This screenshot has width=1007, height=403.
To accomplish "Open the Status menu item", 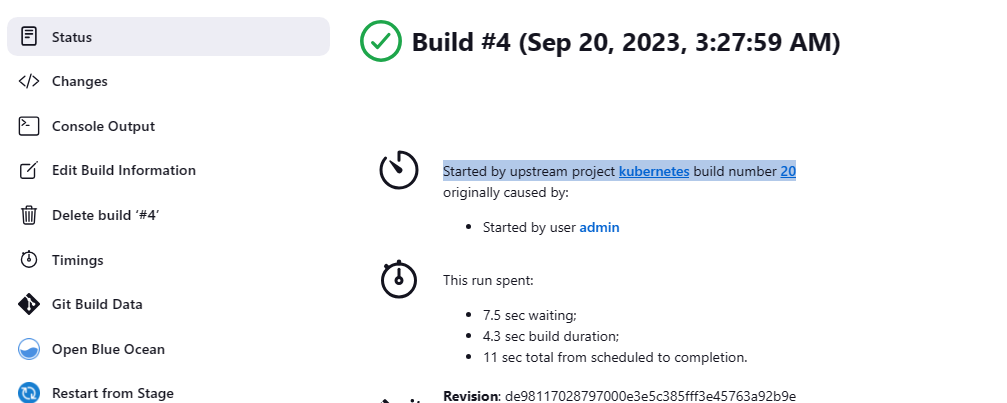I will click(72, 37).
